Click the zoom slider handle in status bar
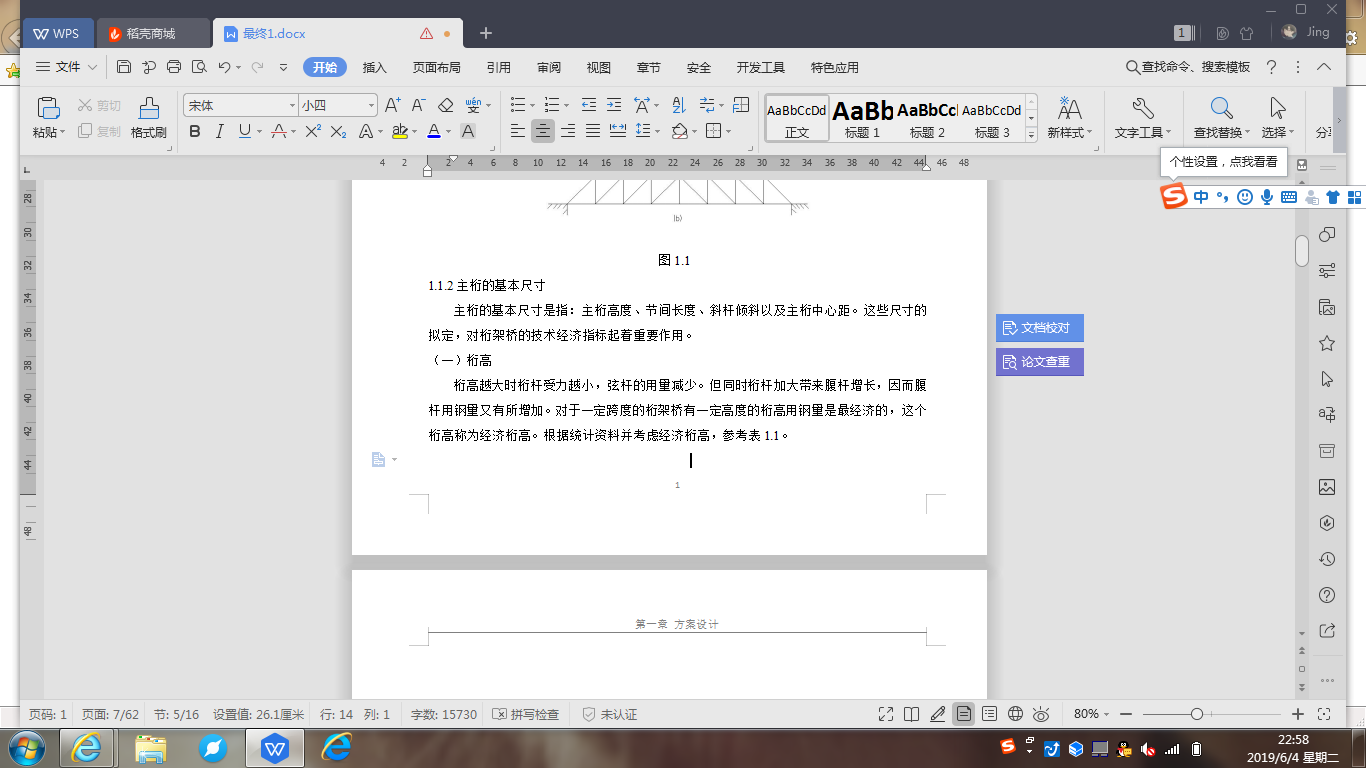This screenshot has height=768, width=1366. (1197, 714)
